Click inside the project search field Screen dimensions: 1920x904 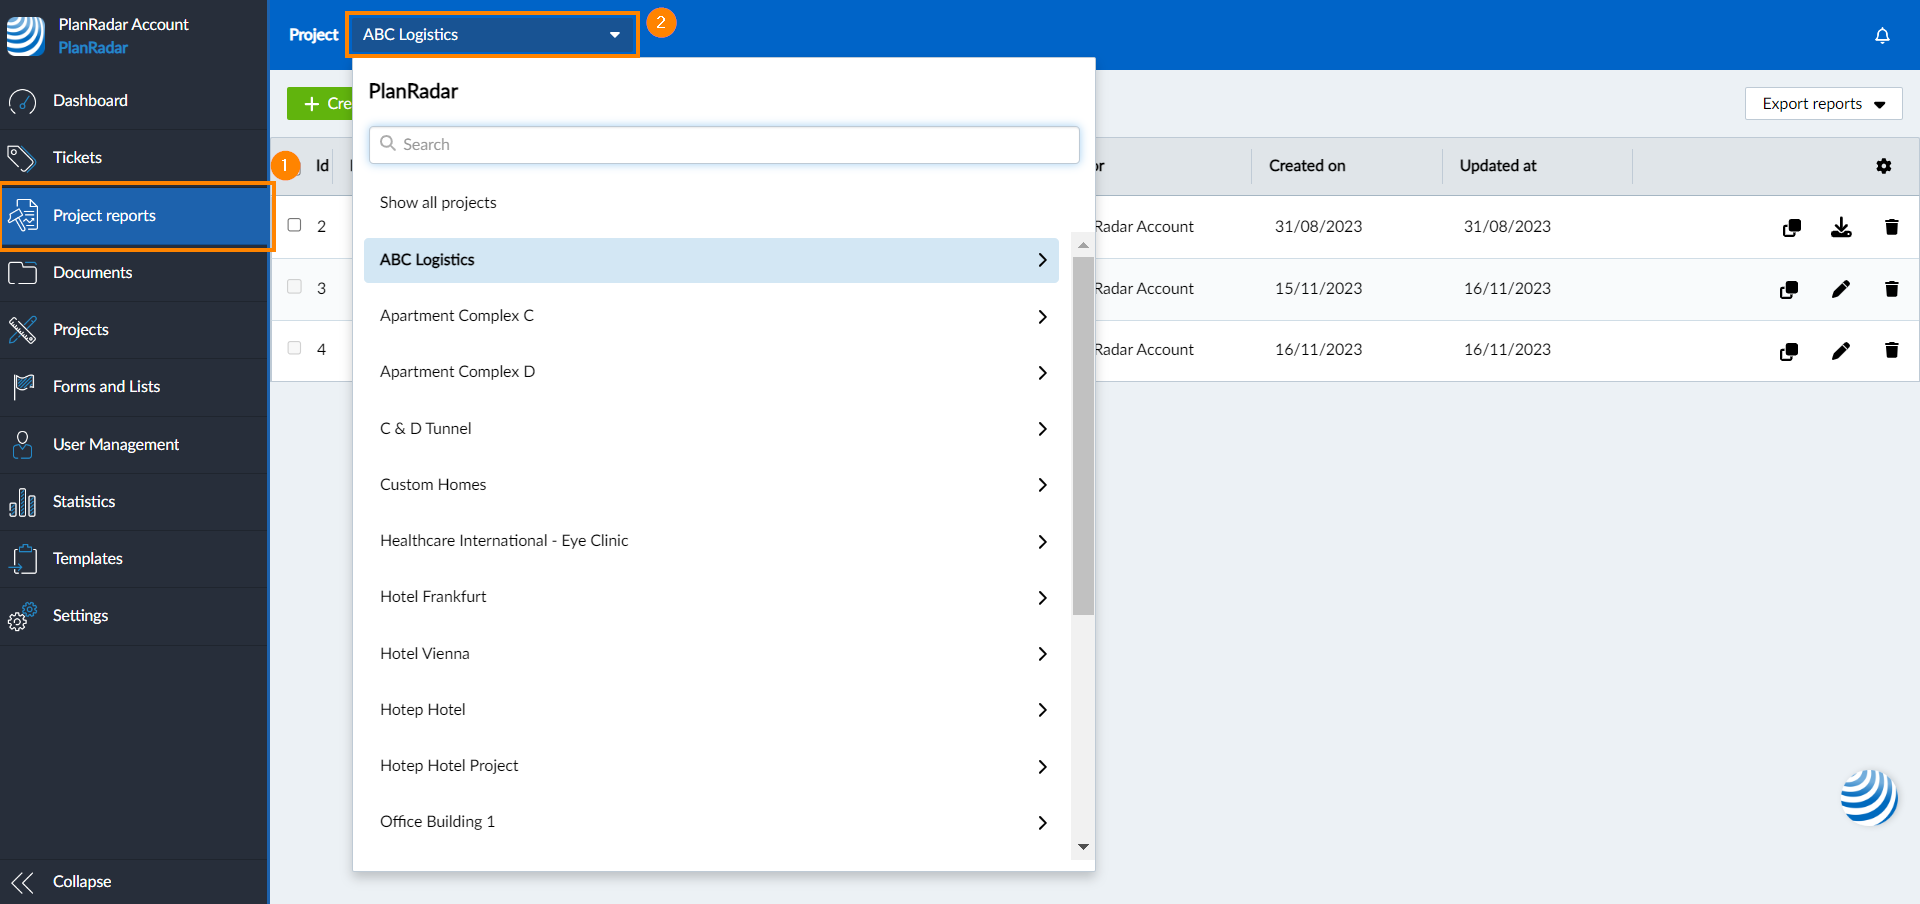pos(724,144)
